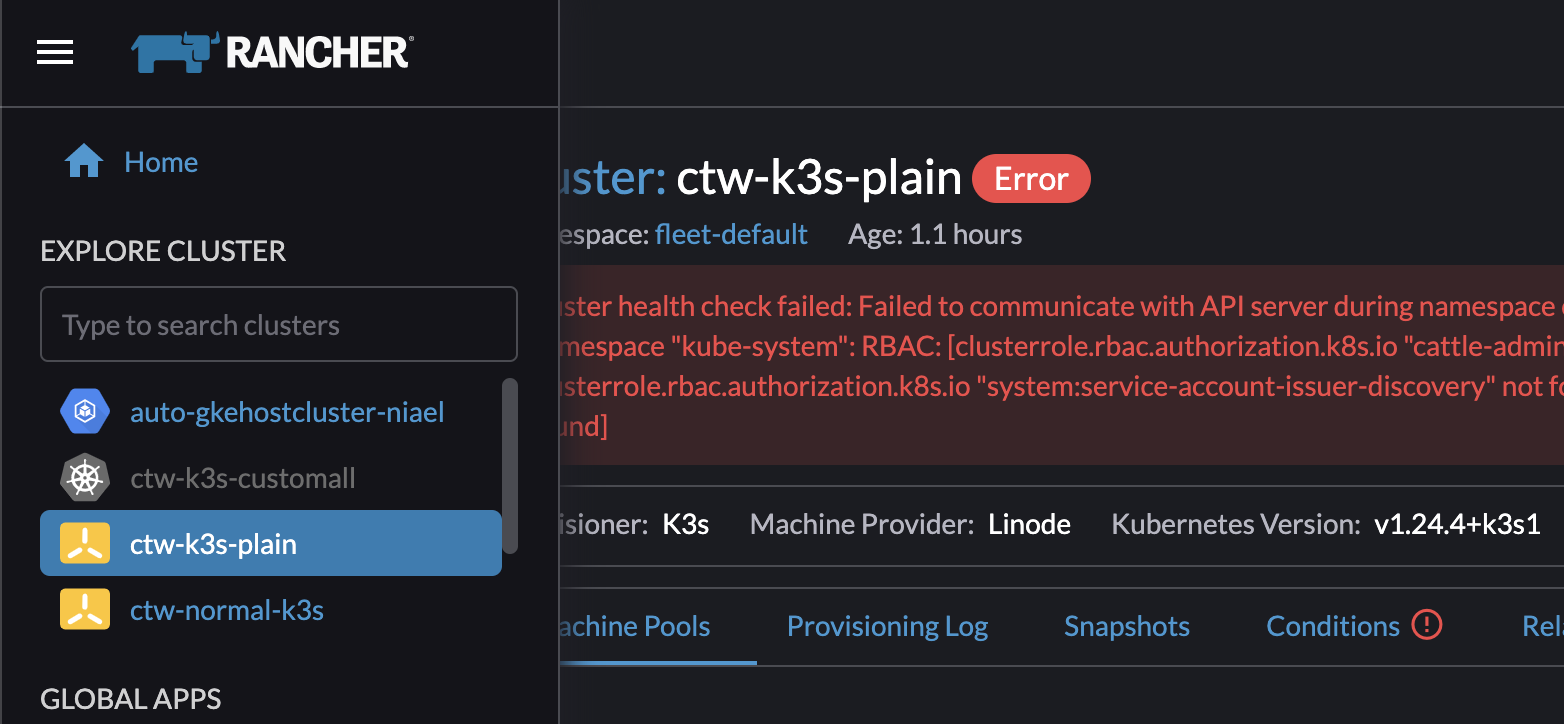
Task: Click the Kubernetes wheel icon for ctw-k3s-customall
Action: 85,477
